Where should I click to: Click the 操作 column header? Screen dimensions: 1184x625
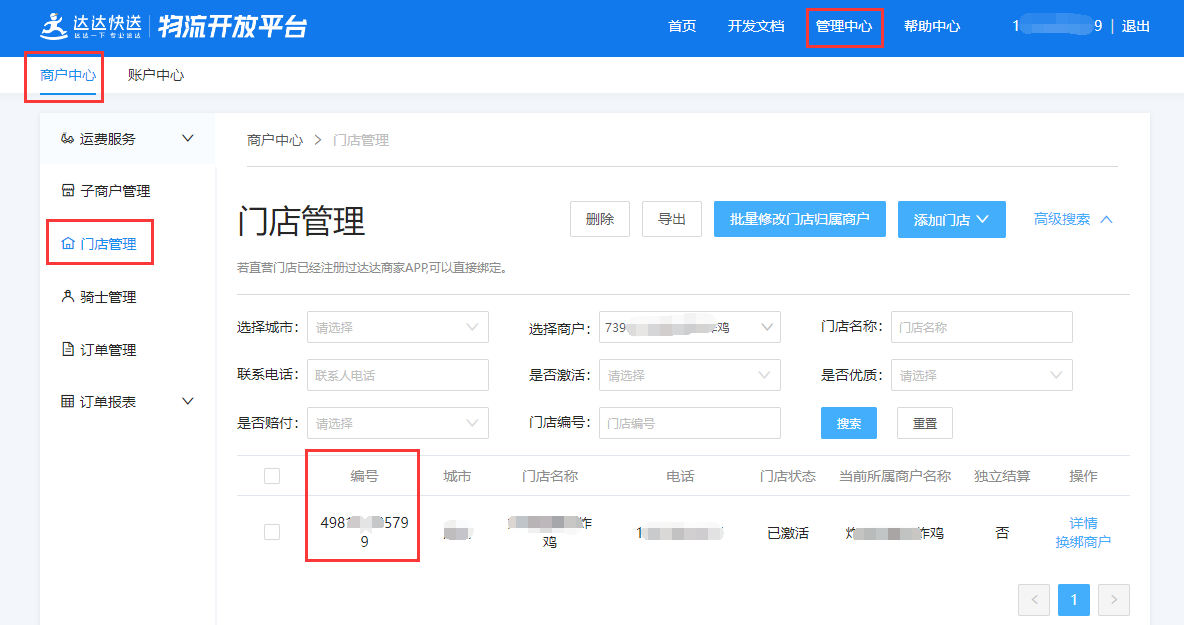(1083, 476)
